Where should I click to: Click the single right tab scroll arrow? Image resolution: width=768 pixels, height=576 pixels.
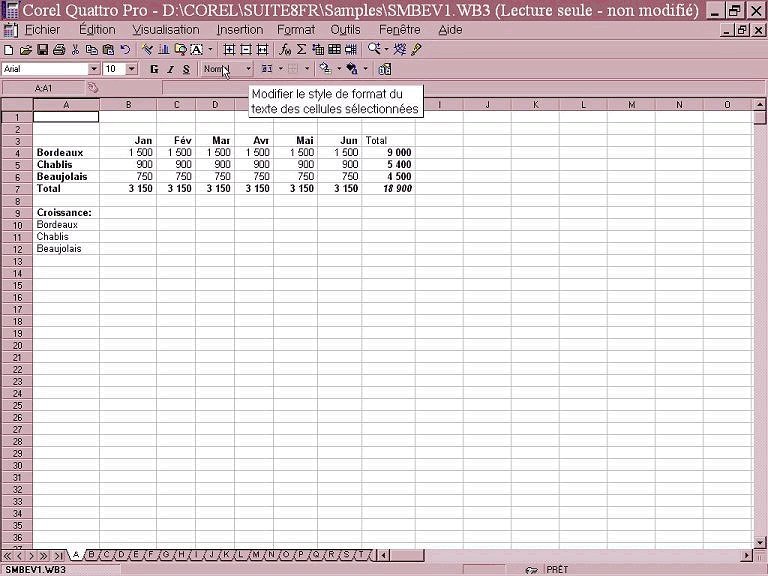point(31,556)
